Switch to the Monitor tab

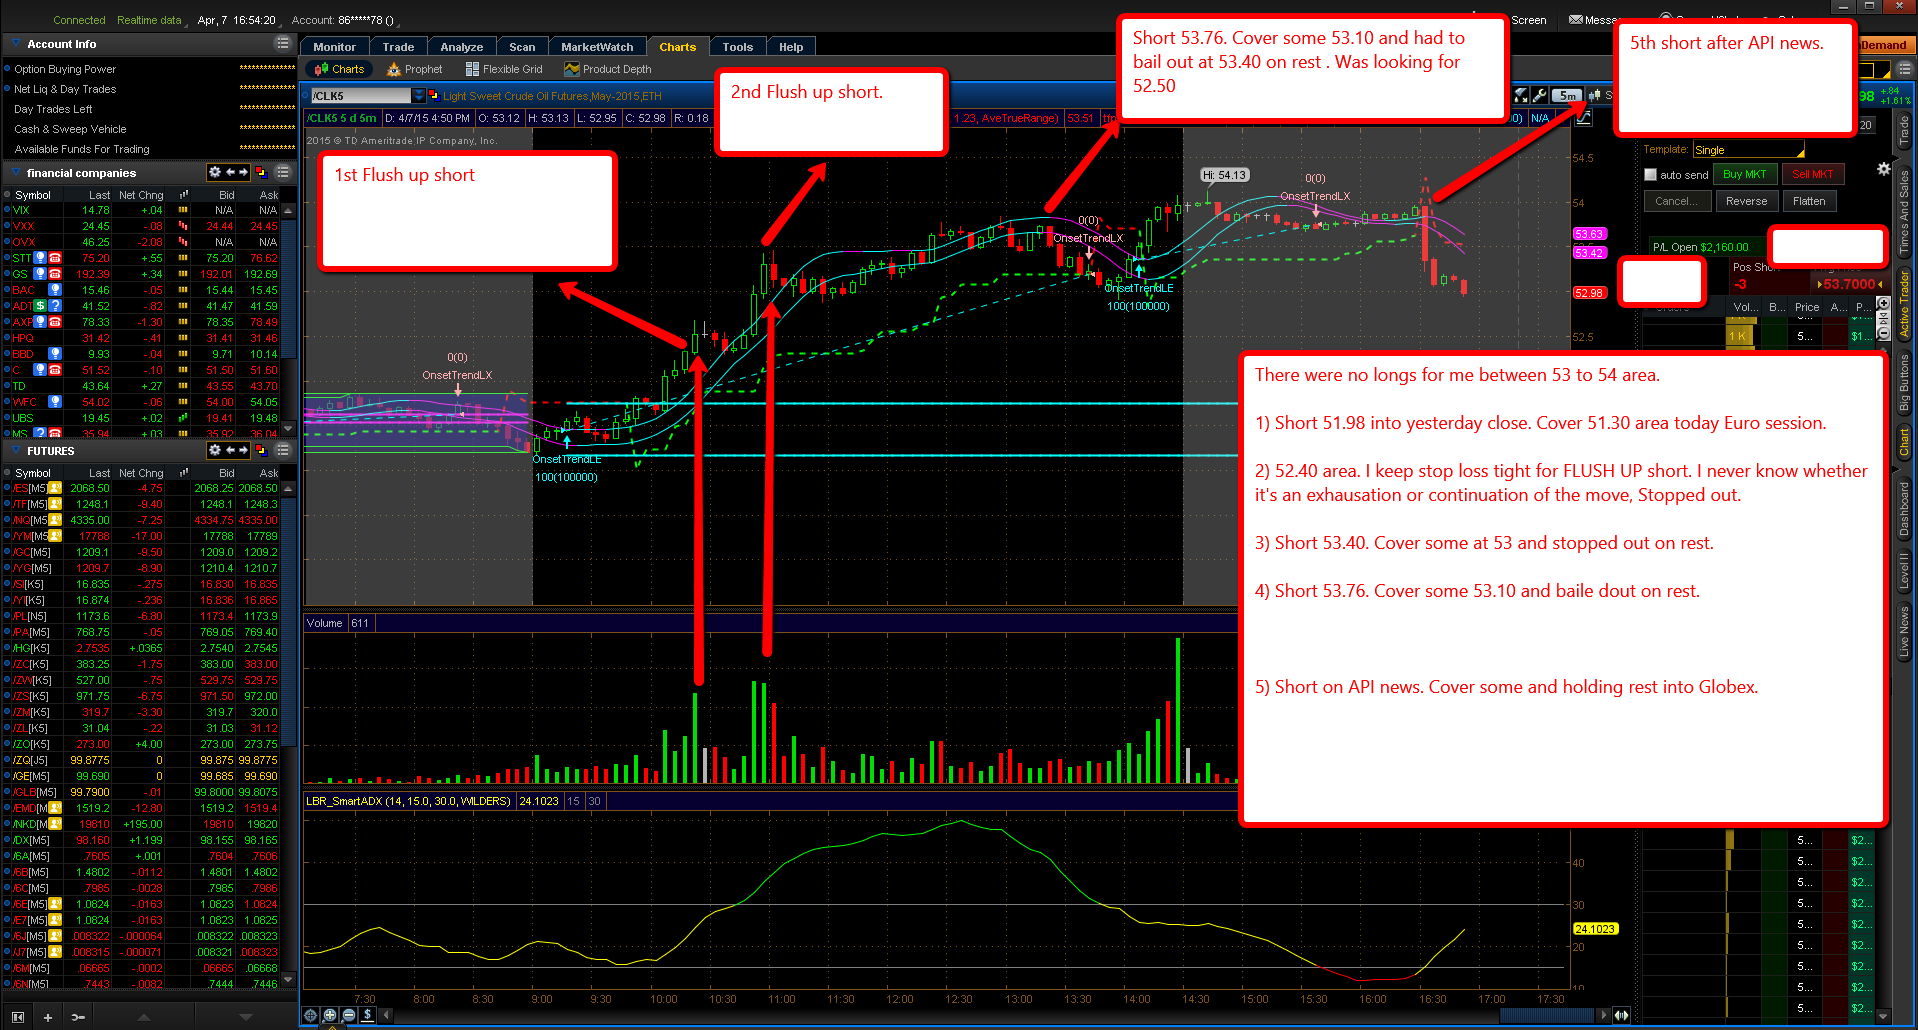(334, 47)
